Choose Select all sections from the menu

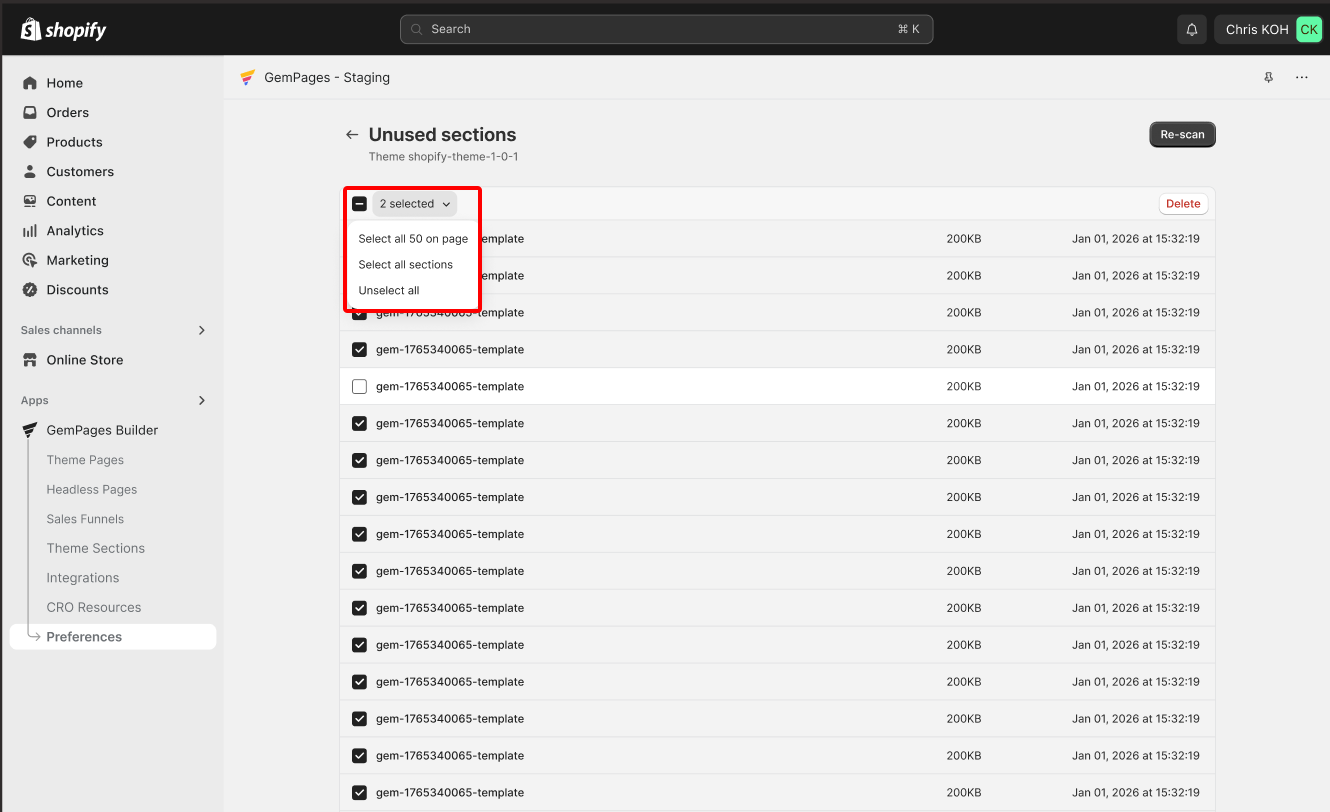coord(404,264)
